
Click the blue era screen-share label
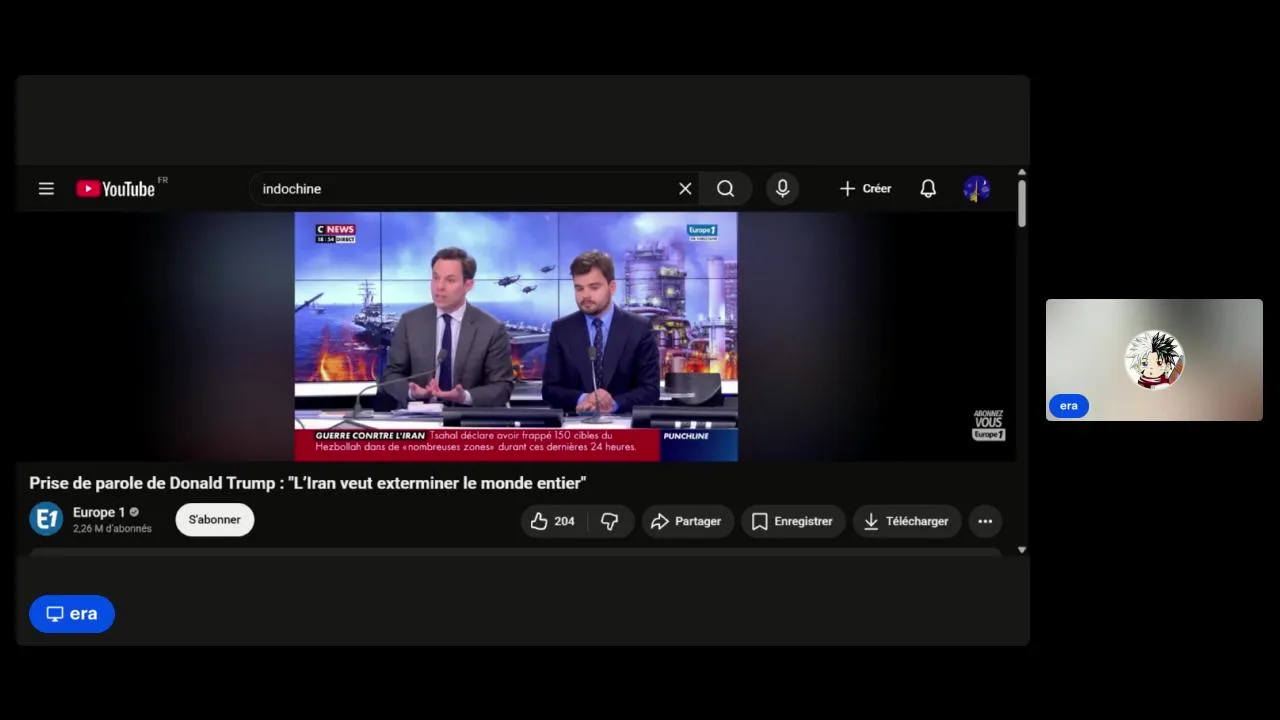[x=72, y=614]
